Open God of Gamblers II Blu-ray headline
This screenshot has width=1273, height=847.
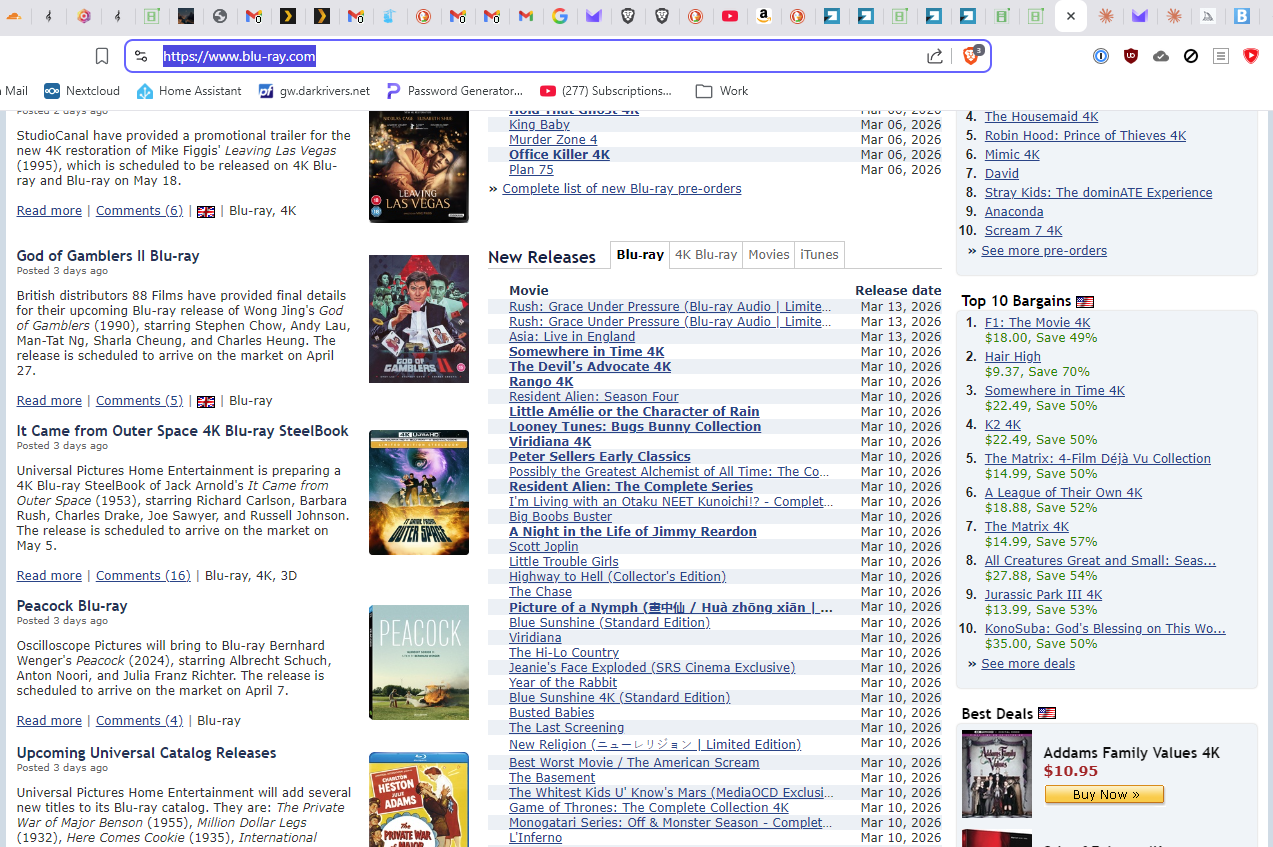108,256
